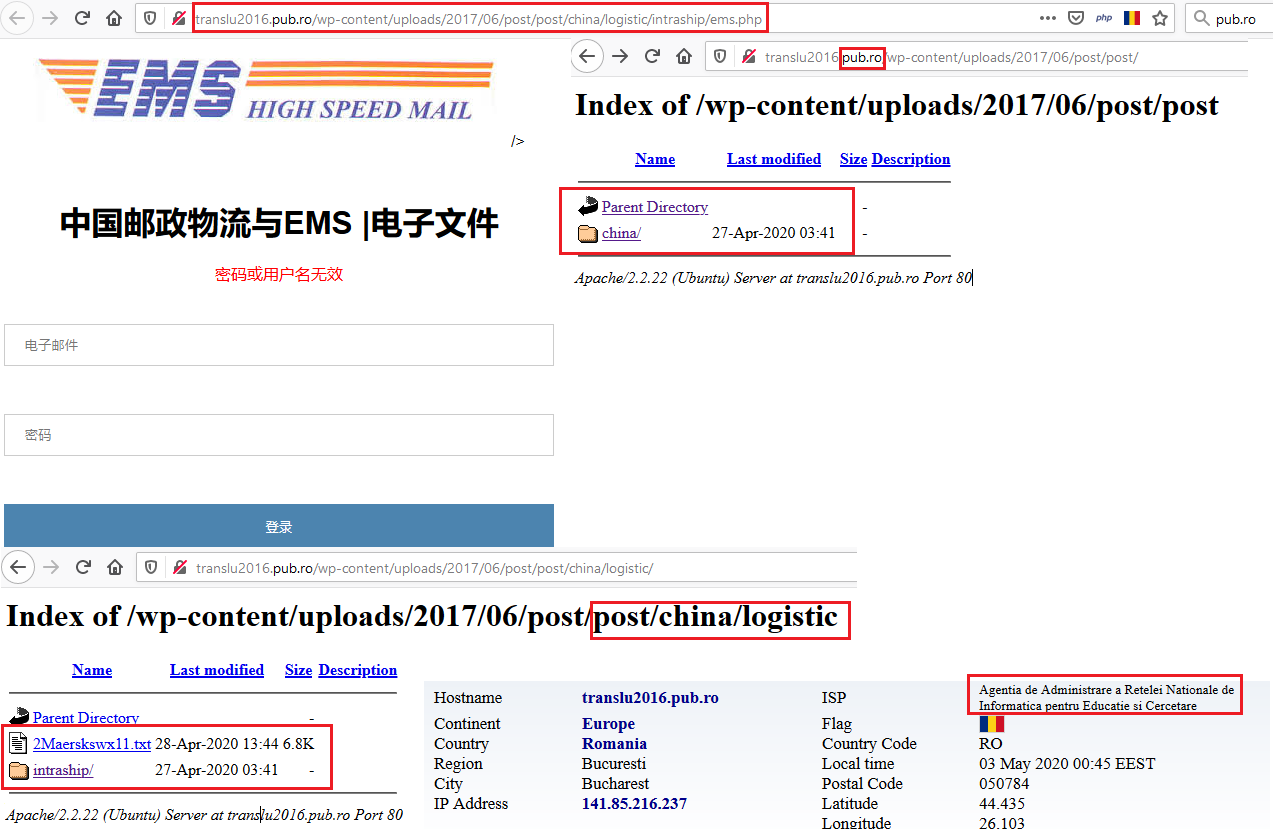Go back in the post/post index browser

point(588,57)
